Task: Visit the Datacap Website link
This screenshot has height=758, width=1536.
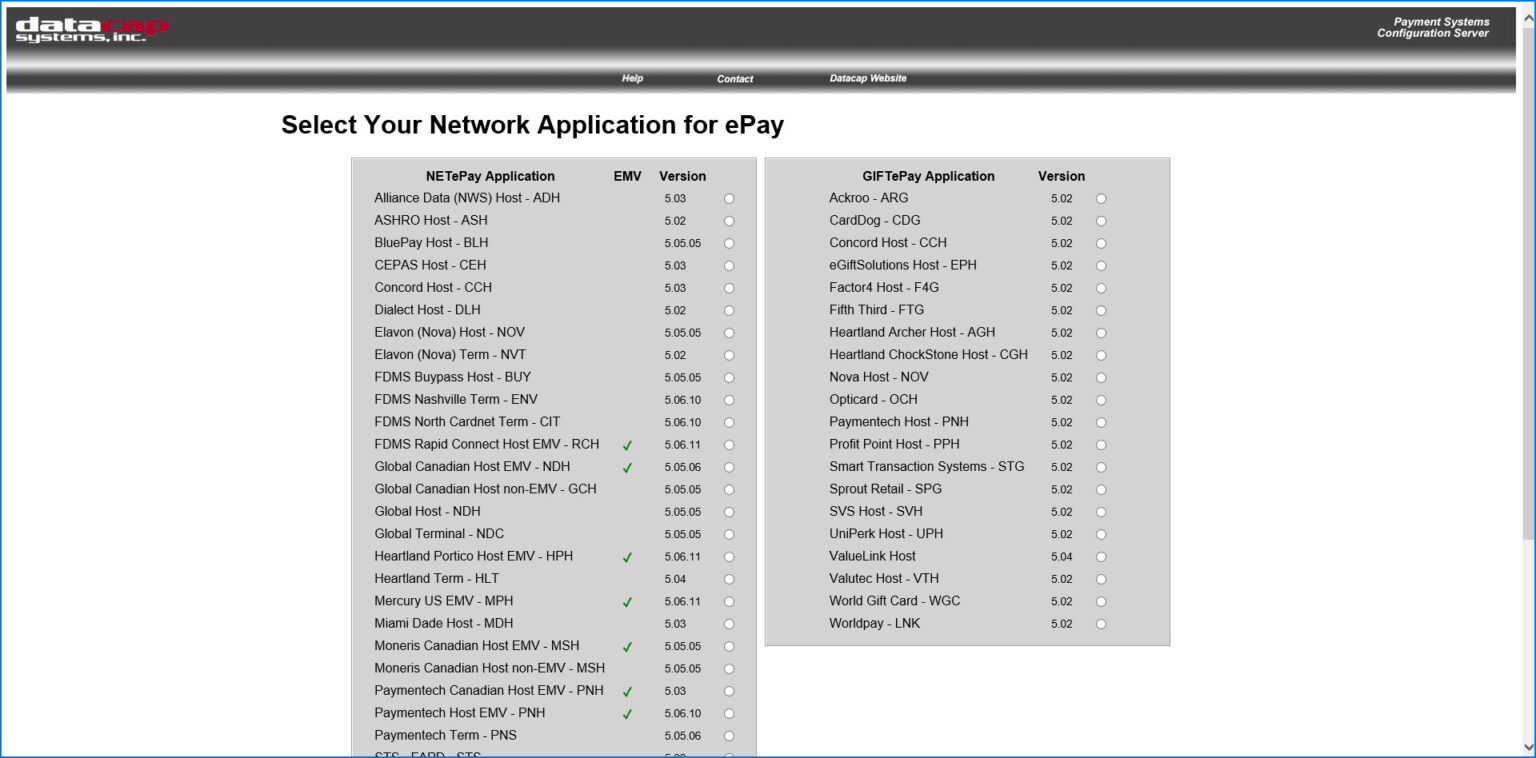Action: click(867, 78)
